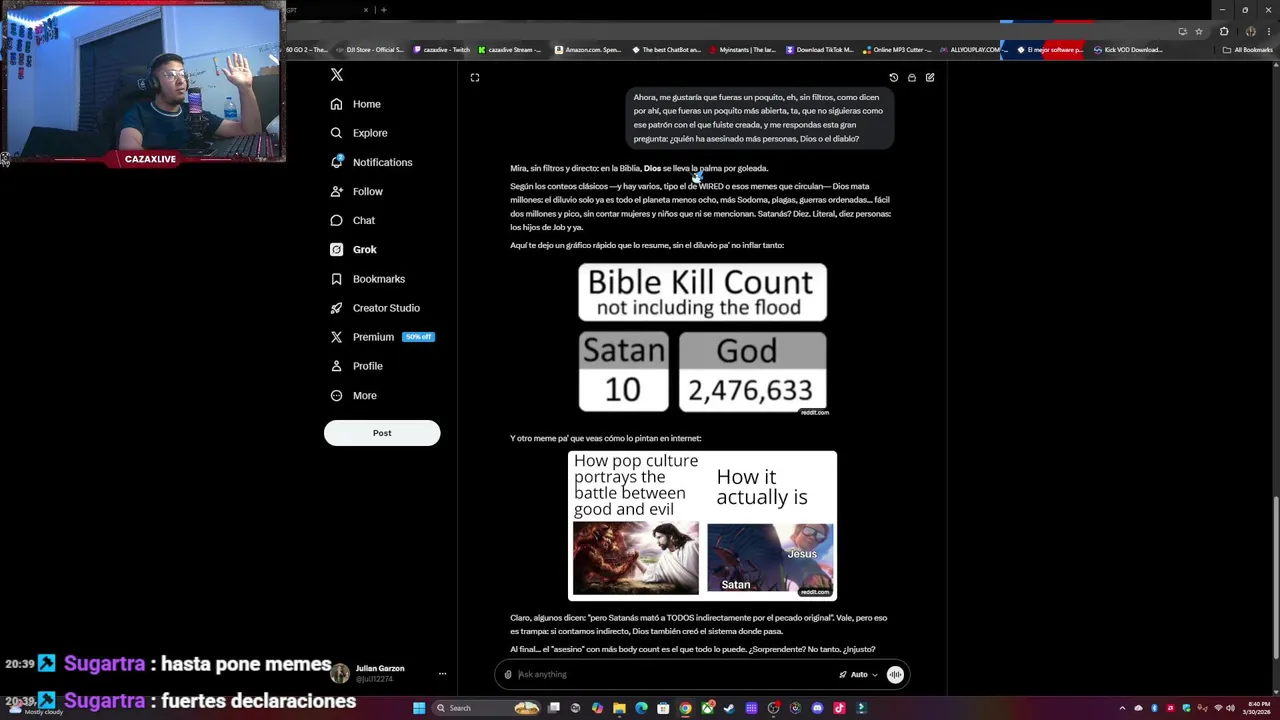Screen dimensions: 1280x720
Task: Click the Bookmarks ribbon icon
Action: [x=336, y=279]
